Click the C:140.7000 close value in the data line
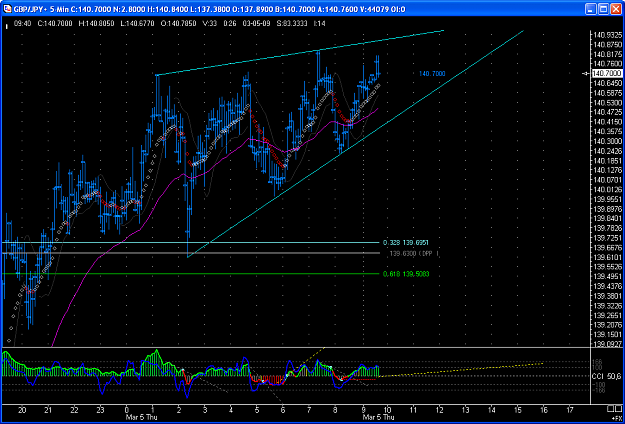Viewport: 625px width, 424px height. 55,24
